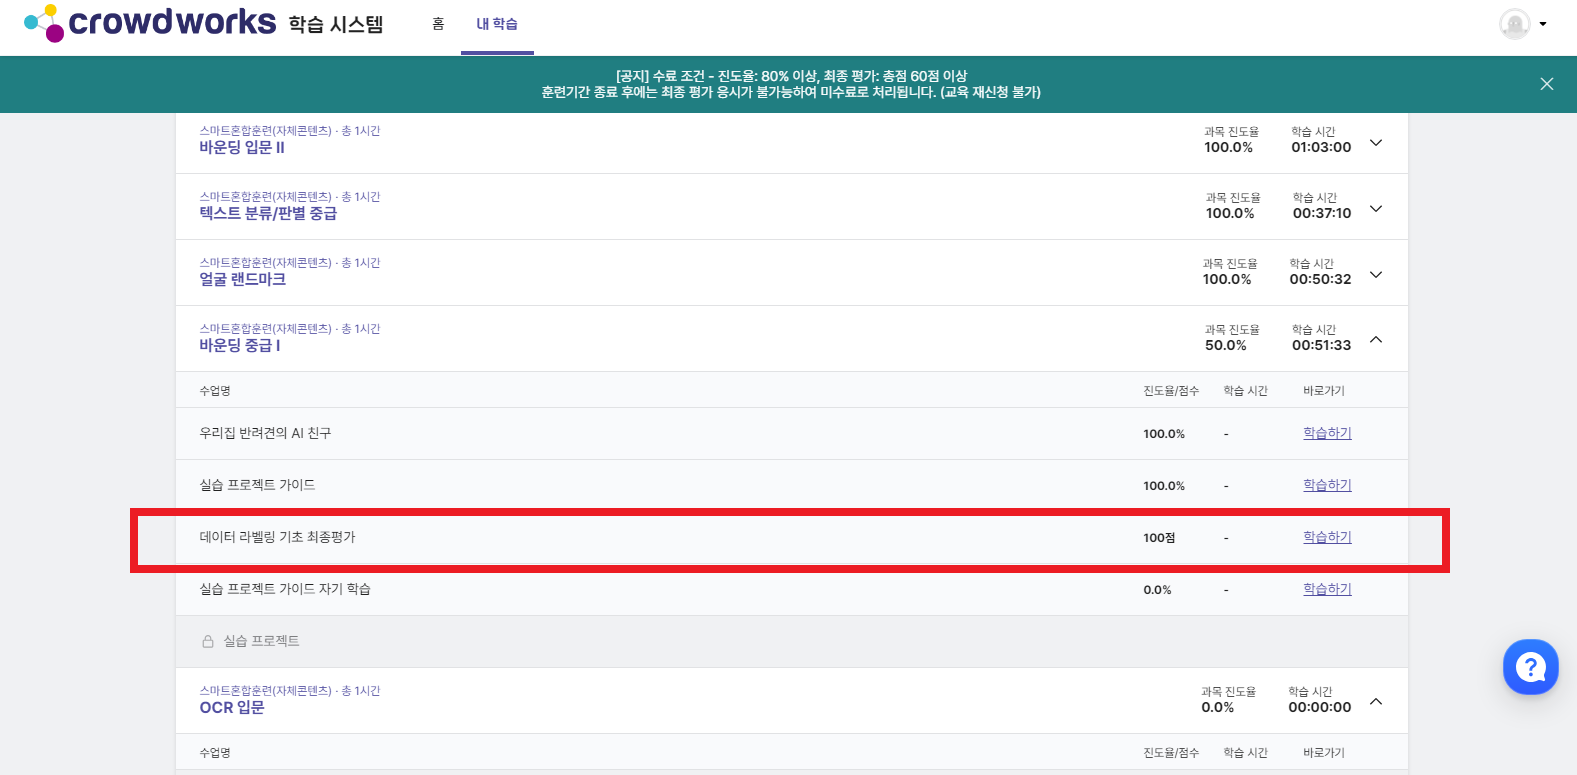The image size is (1577, 775).
Task: Select the 실습 프로젝트 가이드 자기 학습 lesson name
Action: pyautogui.click(x=285, y=589)
